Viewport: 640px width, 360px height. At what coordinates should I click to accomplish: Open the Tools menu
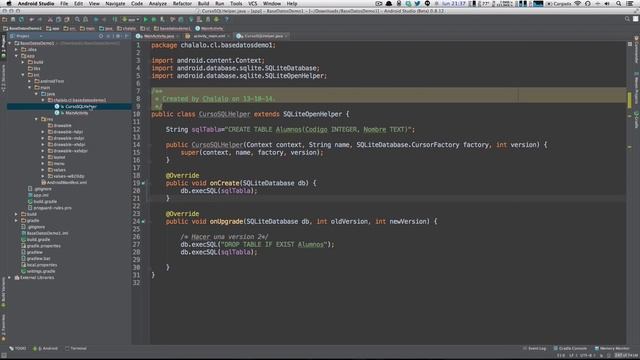pyautogui.click(x=236, y=4)
